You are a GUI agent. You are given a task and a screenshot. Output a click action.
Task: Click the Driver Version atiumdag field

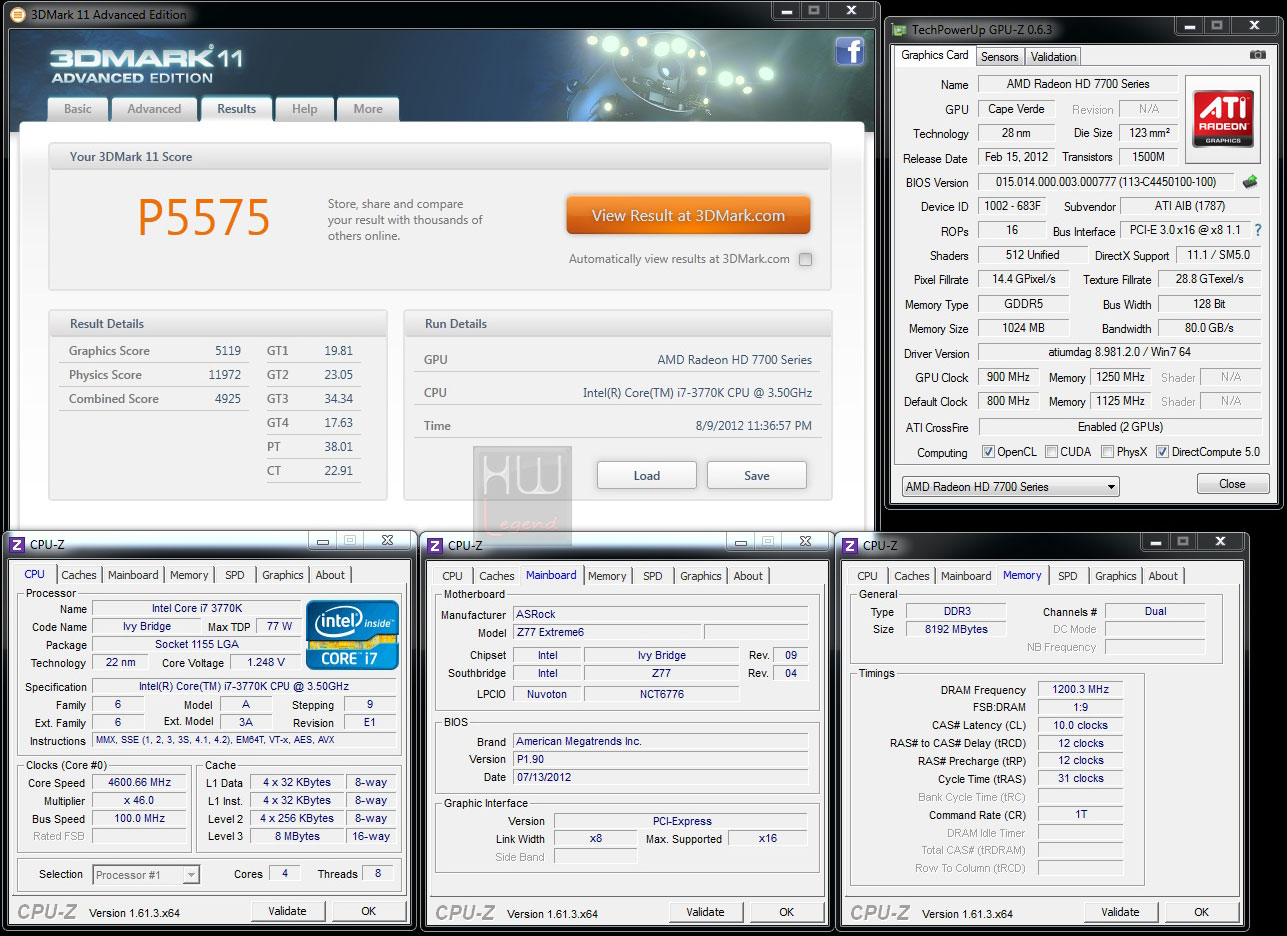[x=1118, y=354]
